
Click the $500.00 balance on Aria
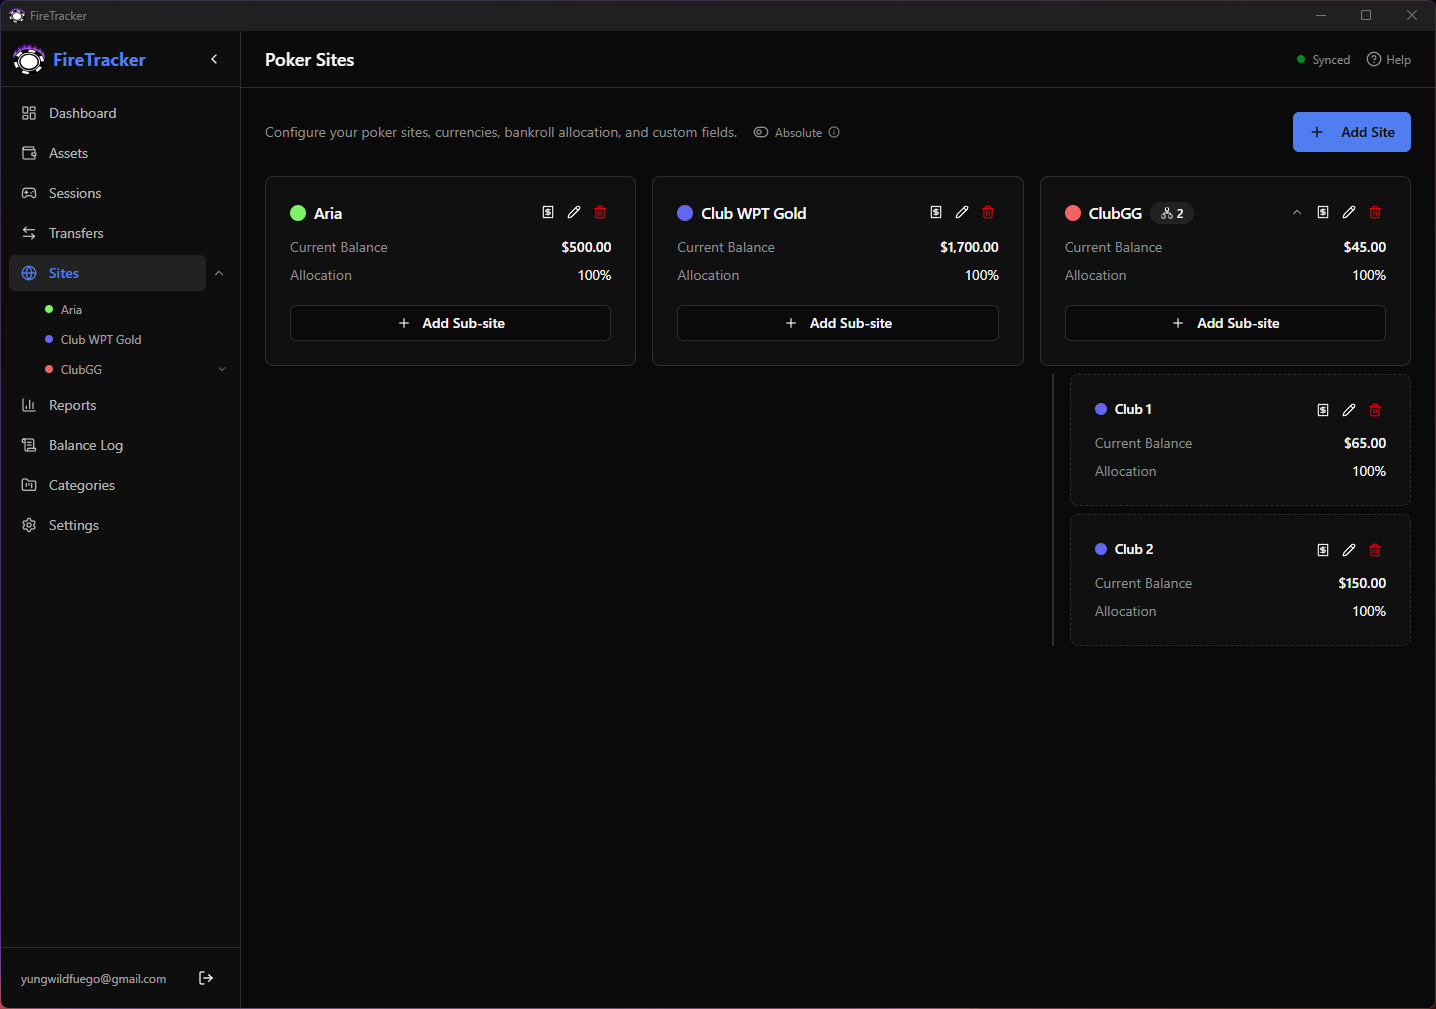[586, 247]
